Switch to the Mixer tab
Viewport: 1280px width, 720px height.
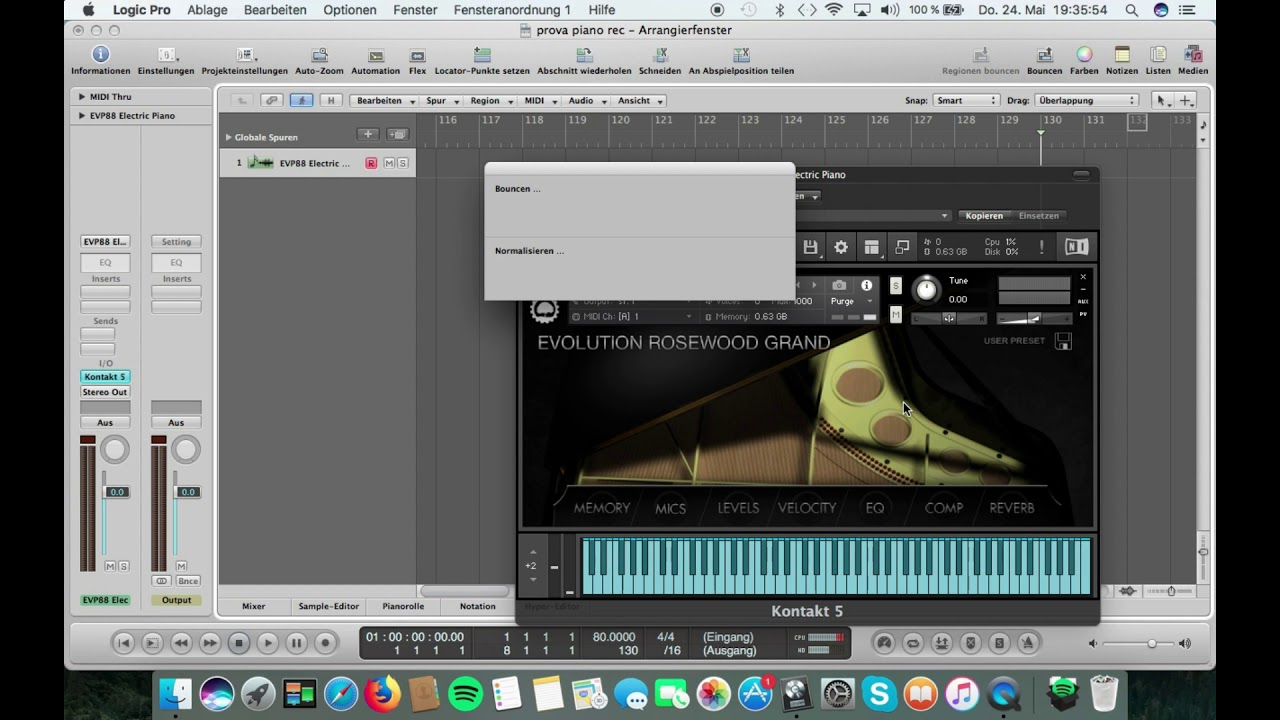pos(254,606)
